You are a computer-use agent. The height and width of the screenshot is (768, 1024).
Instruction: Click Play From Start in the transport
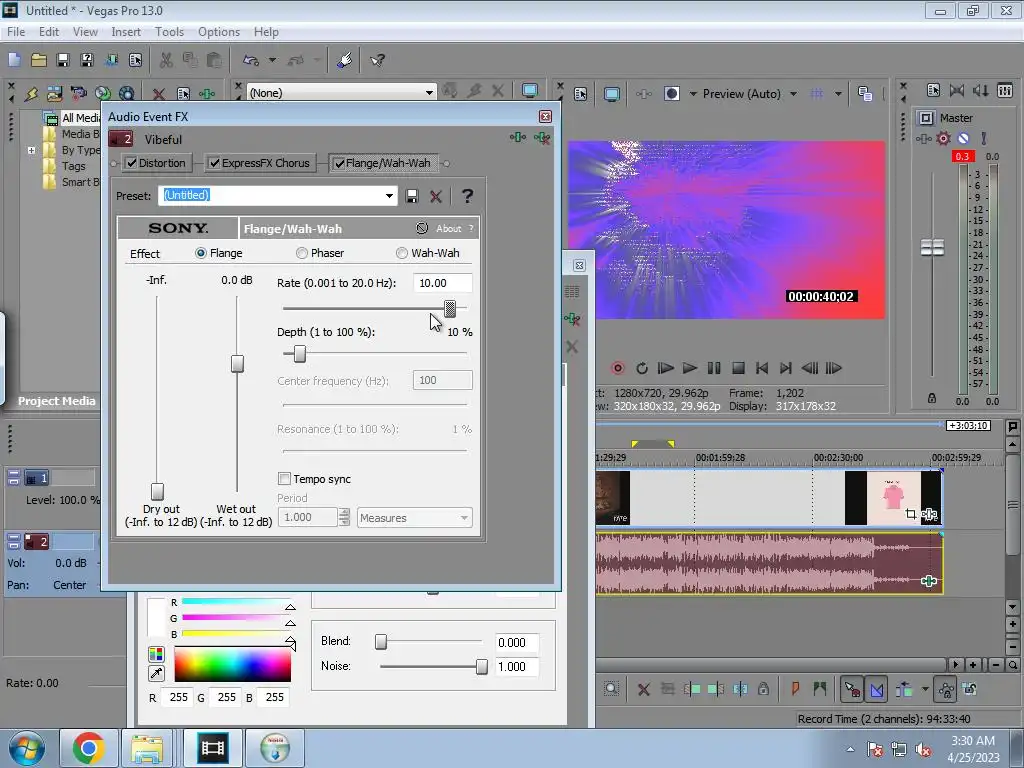click(x=665, y=368)
